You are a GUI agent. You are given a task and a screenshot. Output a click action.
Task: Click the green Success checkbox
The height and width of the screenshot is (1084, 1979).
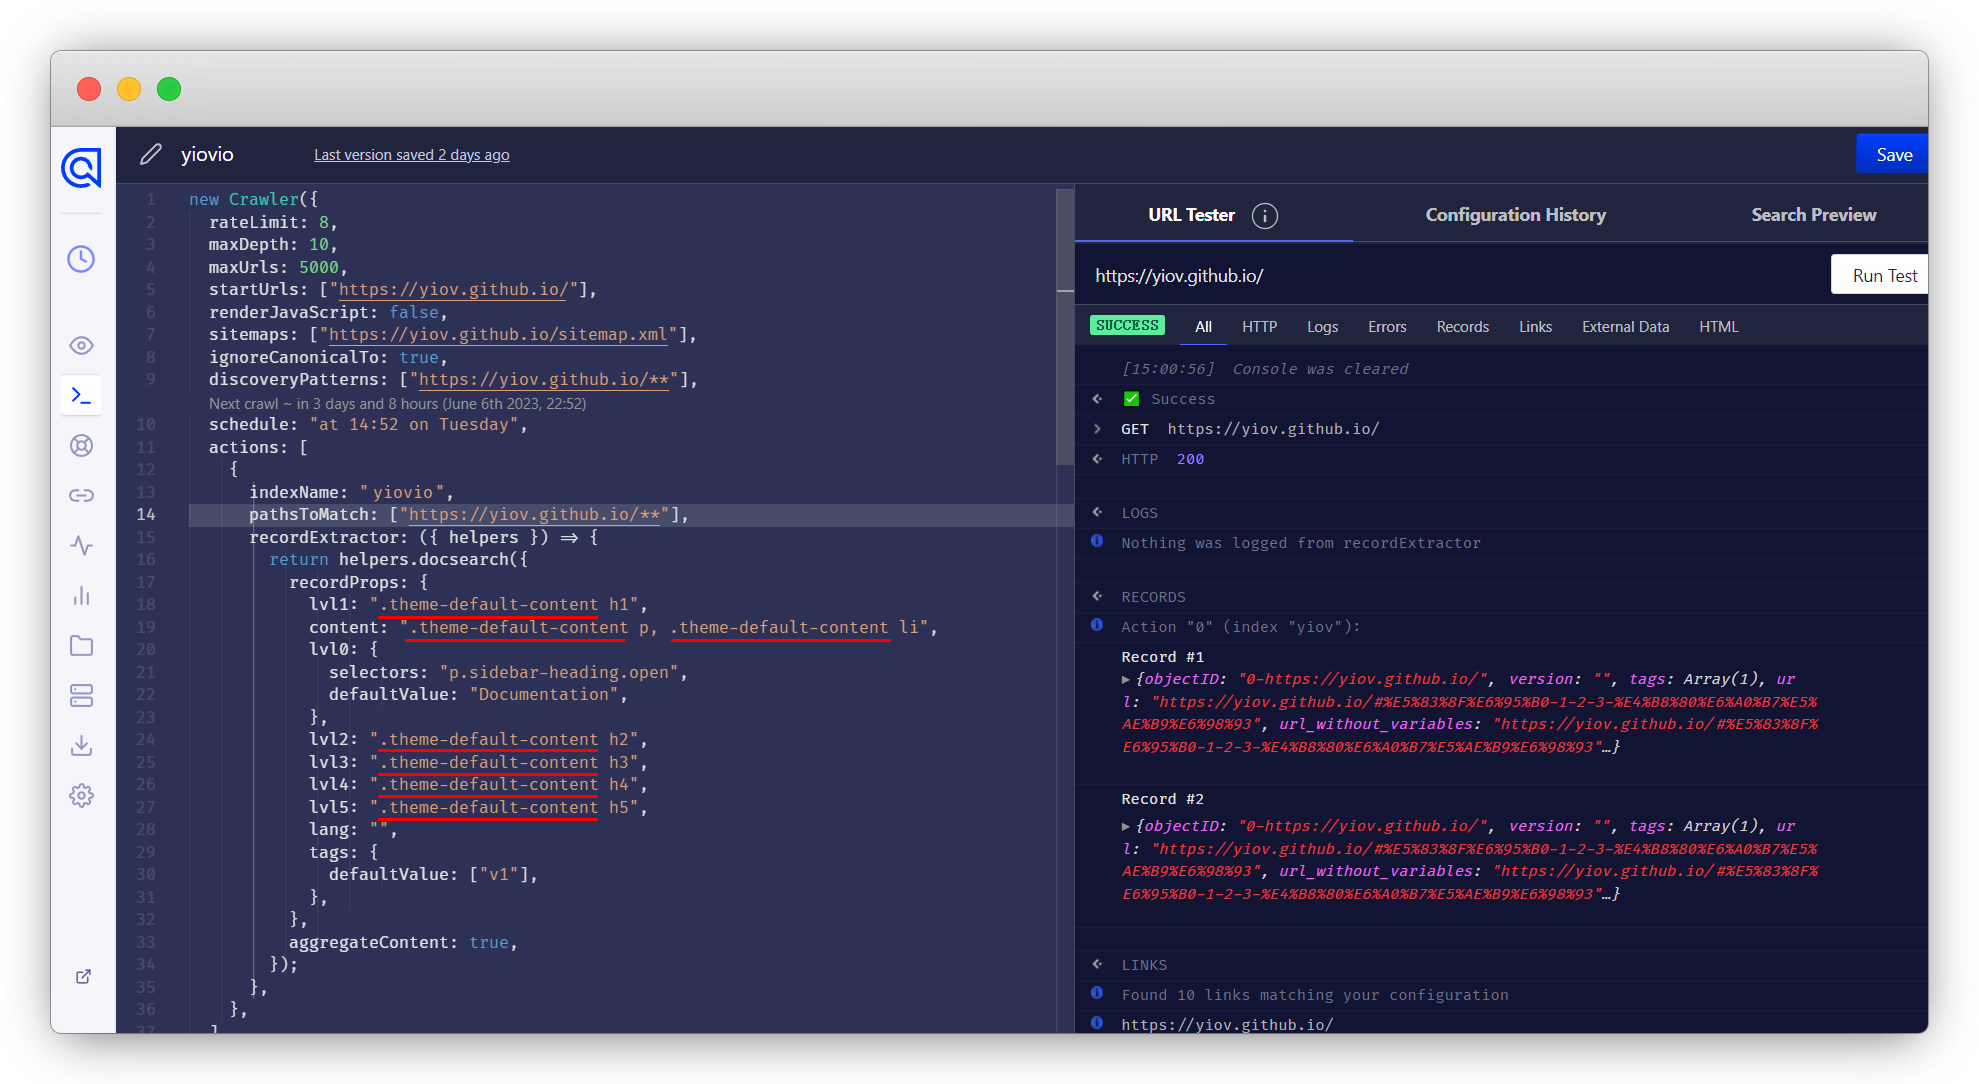click(1131, 399)
